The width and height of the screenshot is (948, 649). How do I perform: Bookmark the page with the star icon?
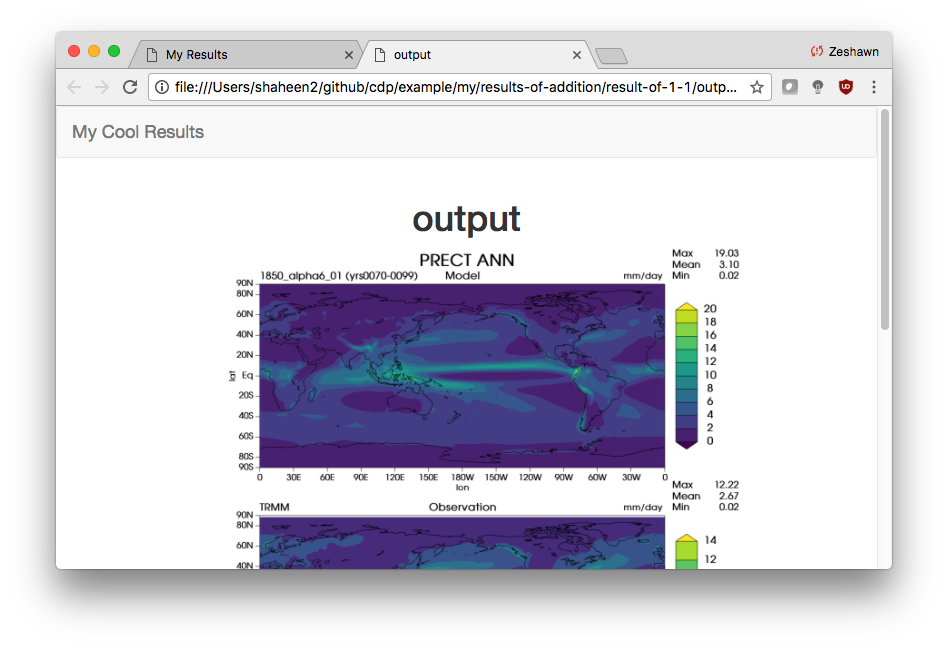point(757,87)
